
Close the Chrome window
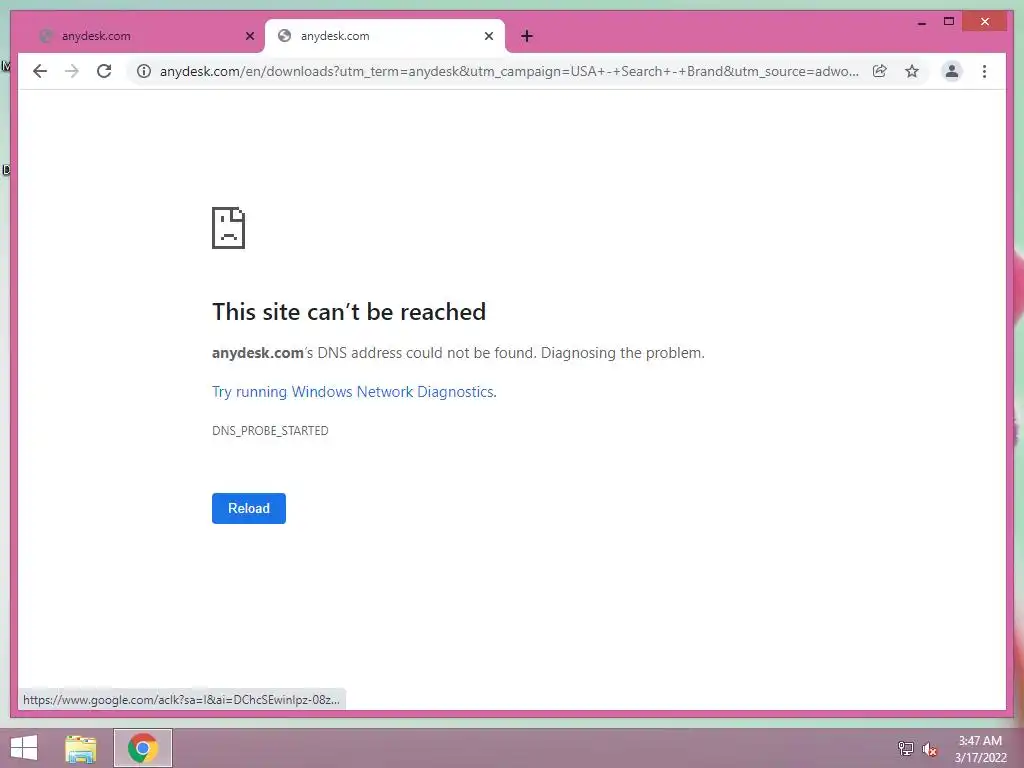[985, 22]
